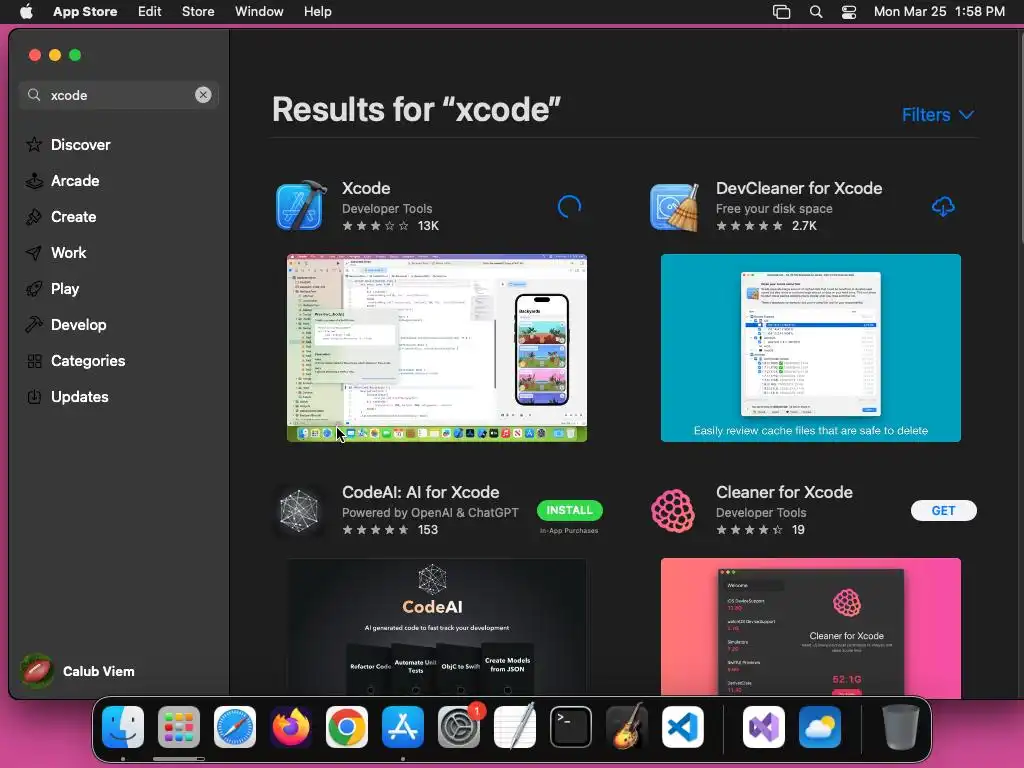Open Visual Studio purple icon in Dock
The height and width of the screenshot is (768, 1024).
[763, 727]
